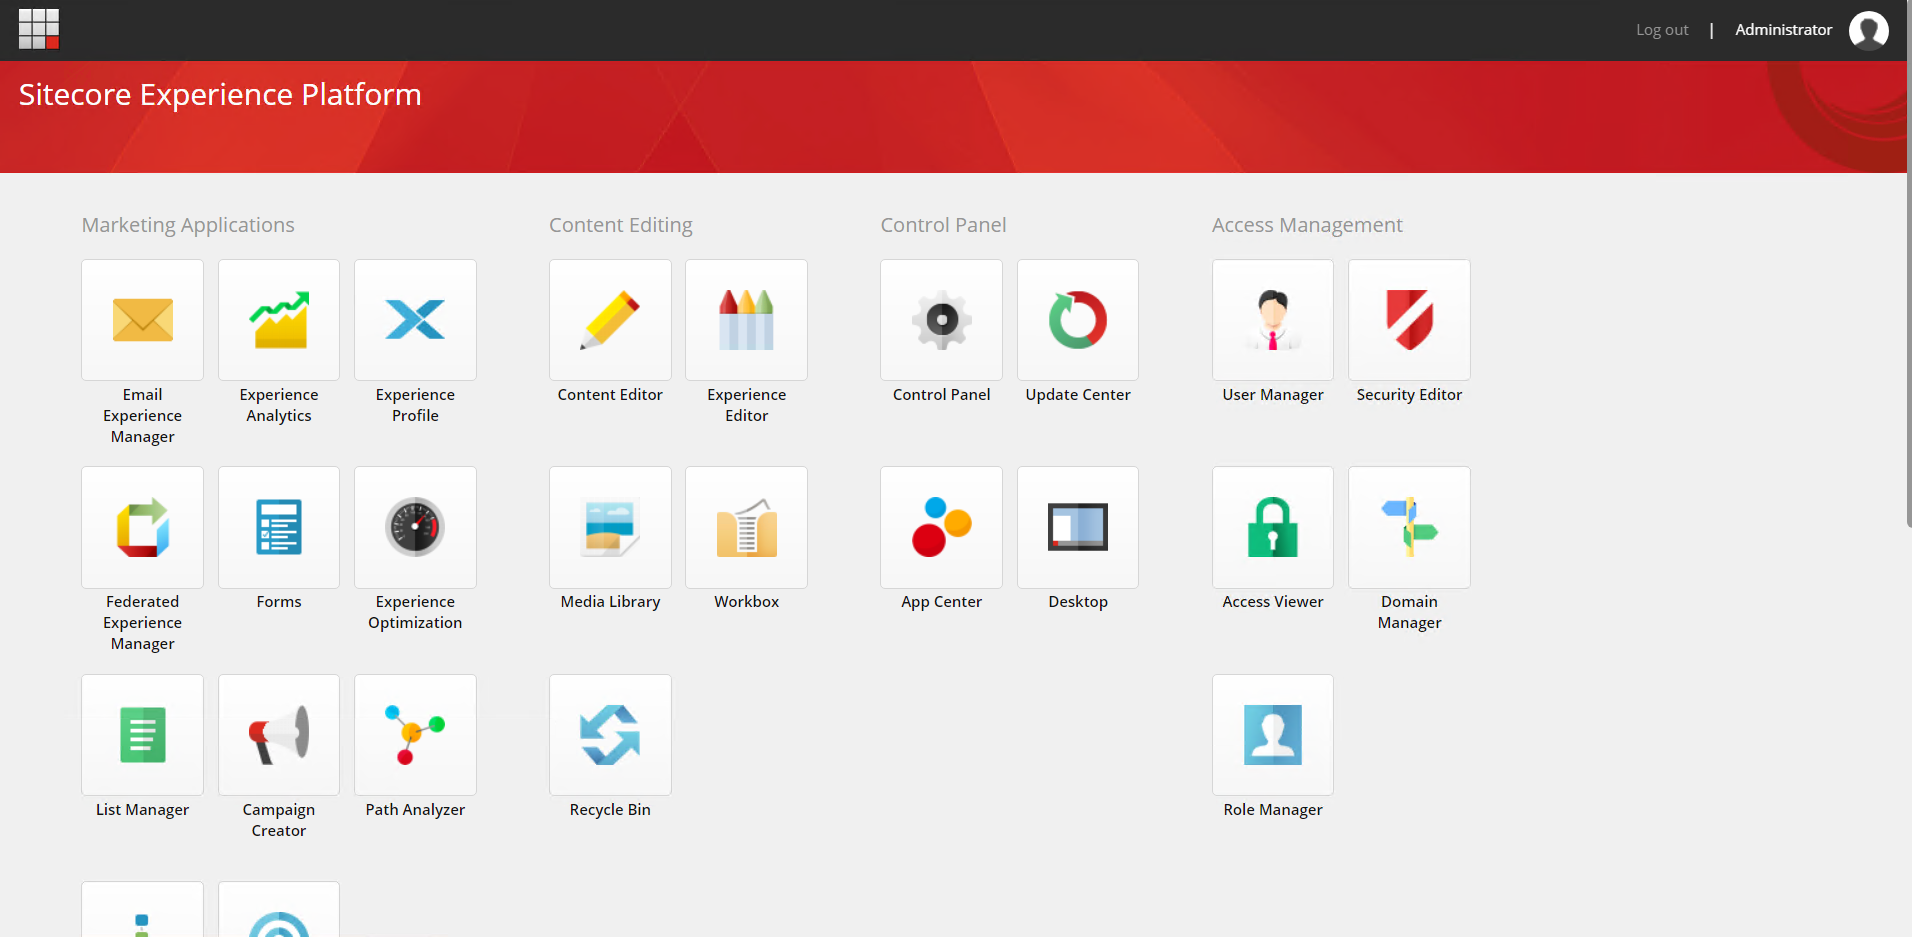Launch the Forms application
This screenshot has width=1912, height=937.
[279, 527]
